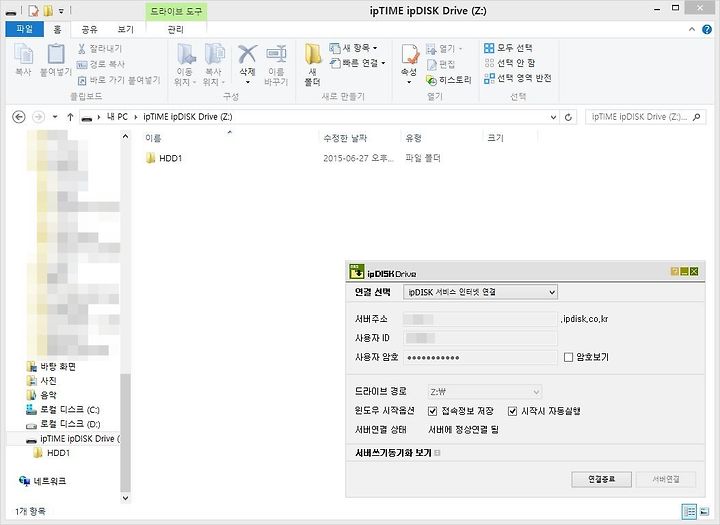Open the drive path Z:\ dropdown
720x525 pixels.
click(484, 392)
